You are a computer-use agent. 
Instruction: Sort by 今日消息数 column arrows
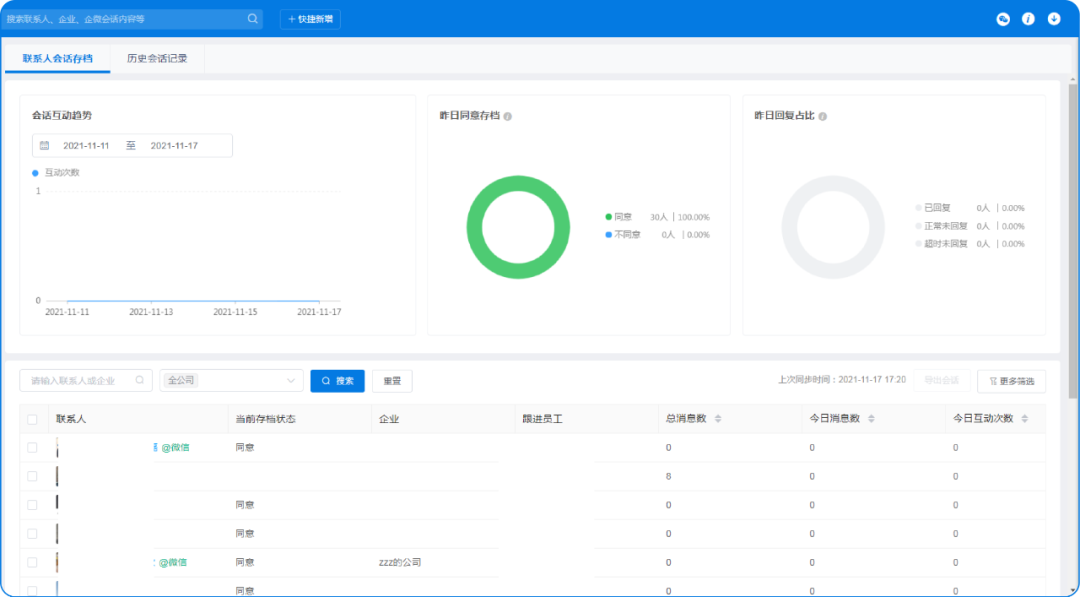[x=871, y=419]
